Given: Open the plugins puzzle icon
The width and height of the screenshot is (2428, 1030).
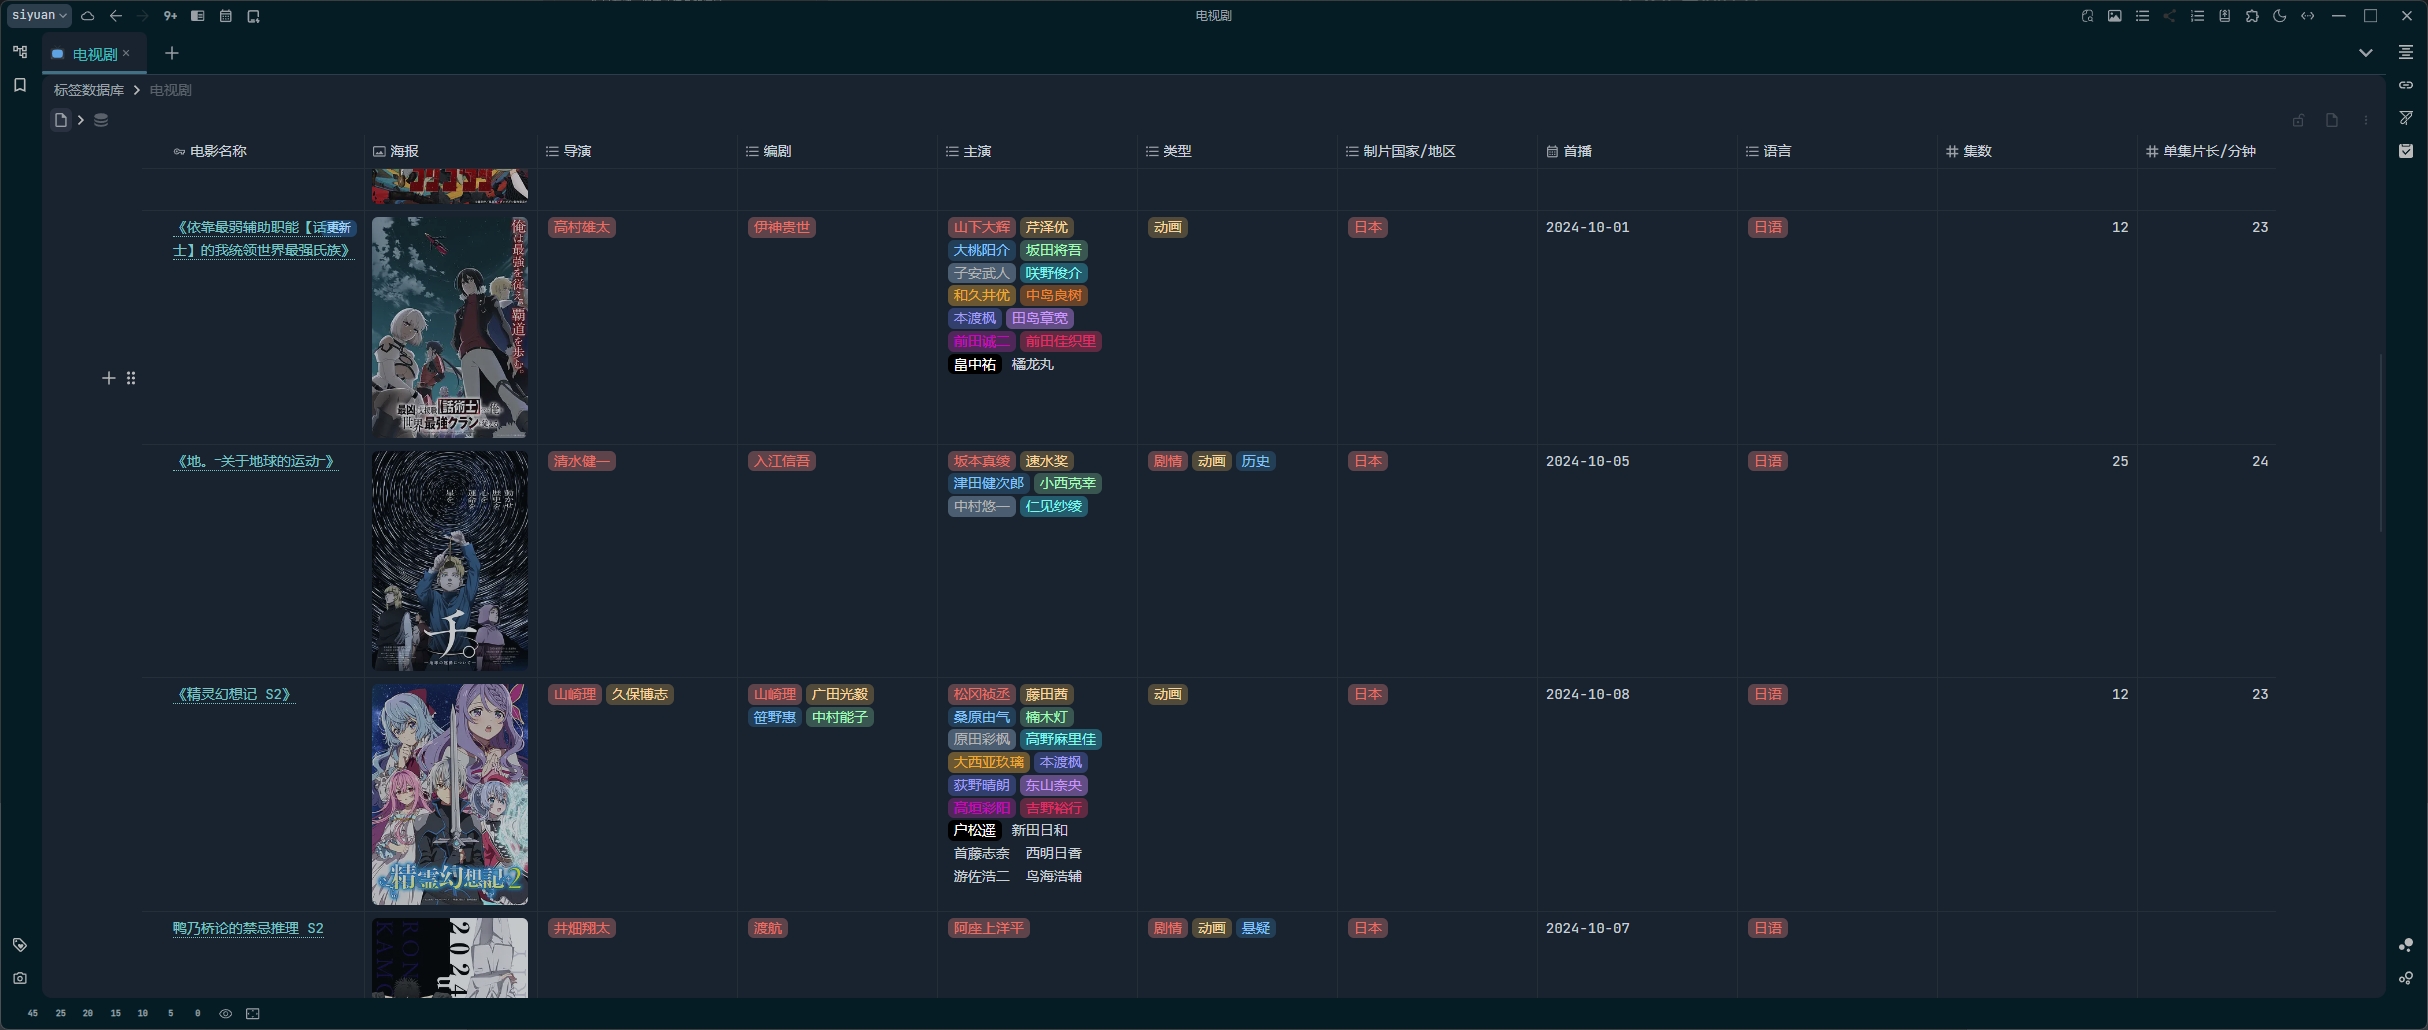Looking at the screenshot, I should click(x=2252, y=16).
